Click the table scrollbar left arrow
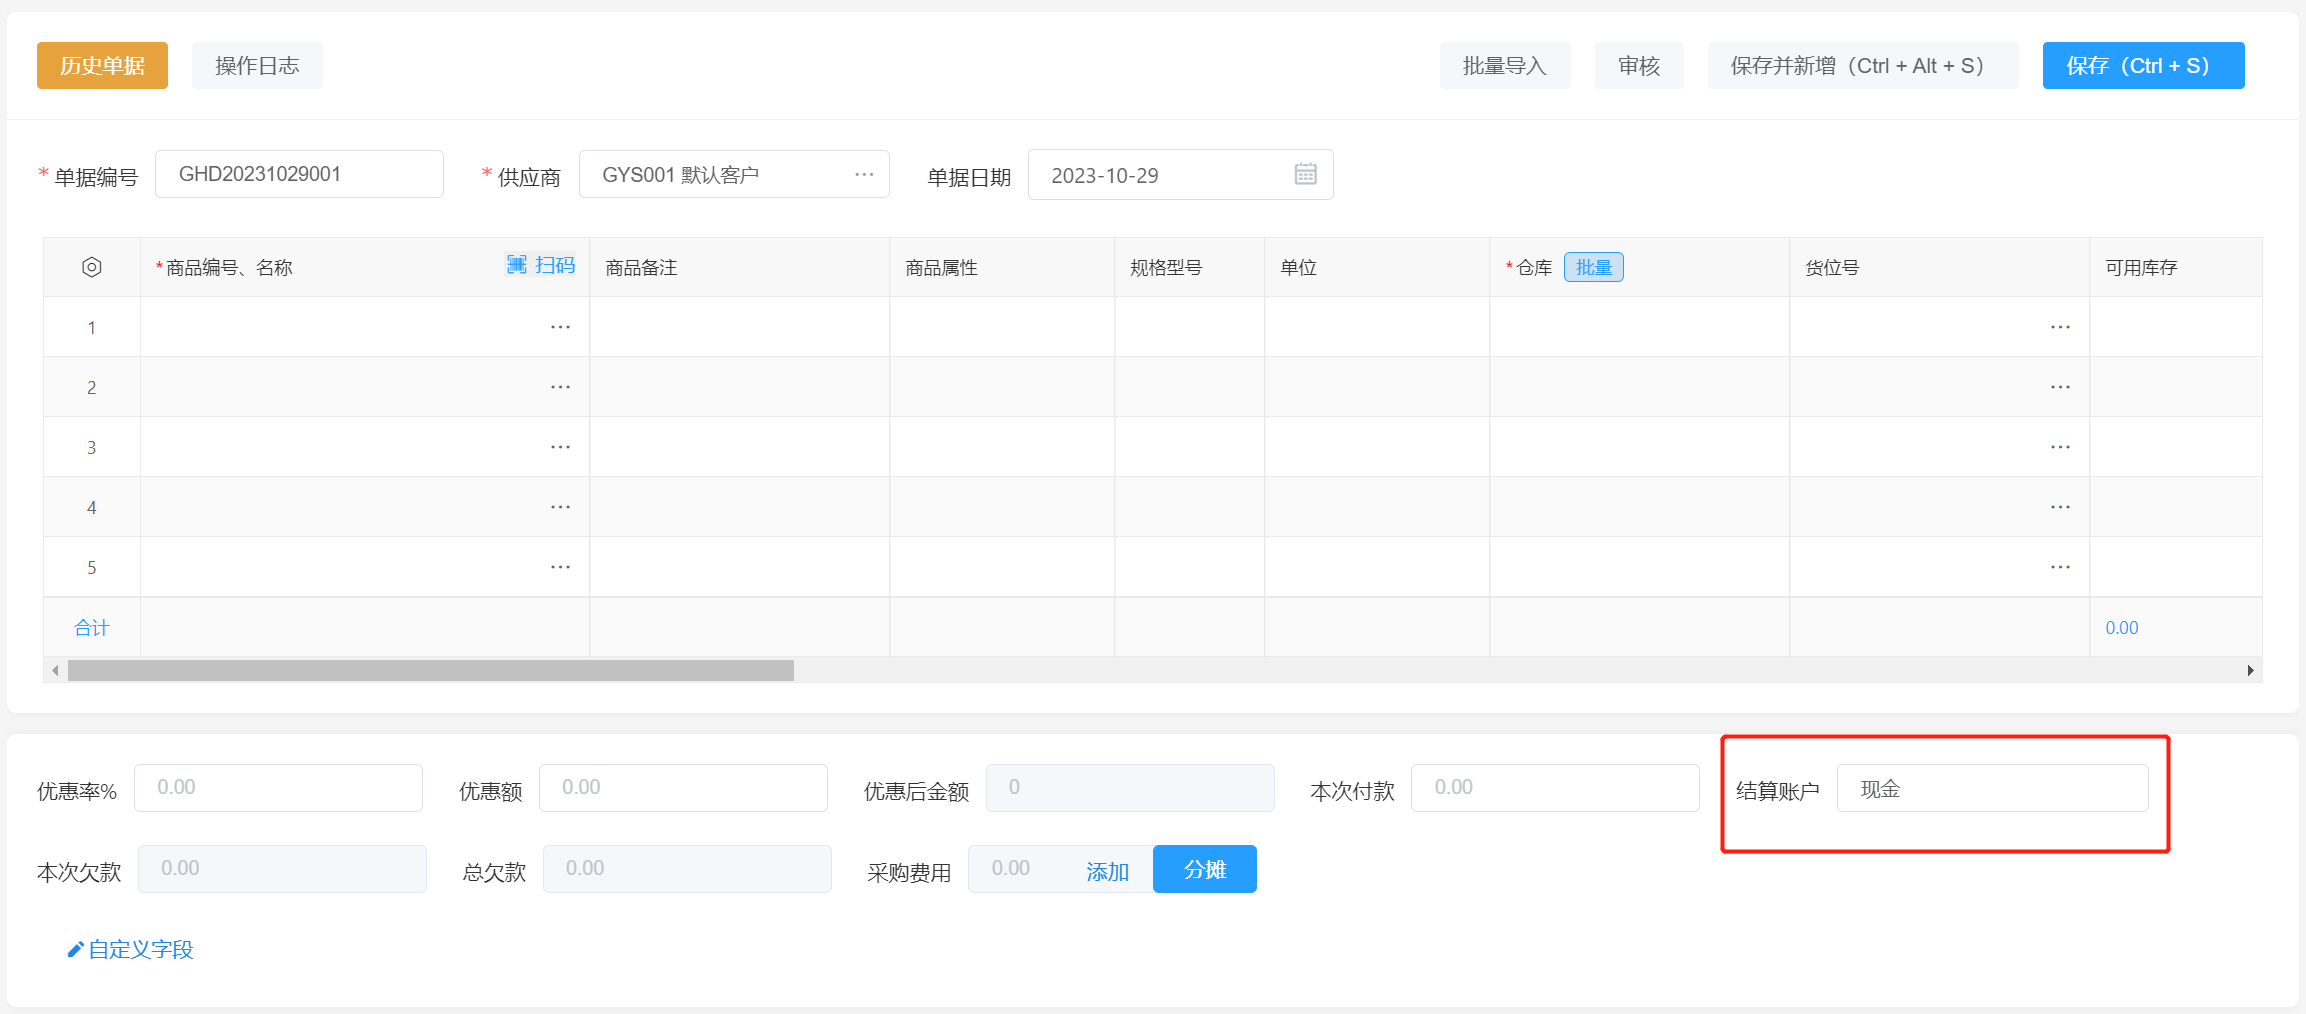Screen dimensions: 2306x1014 [55, 670]
